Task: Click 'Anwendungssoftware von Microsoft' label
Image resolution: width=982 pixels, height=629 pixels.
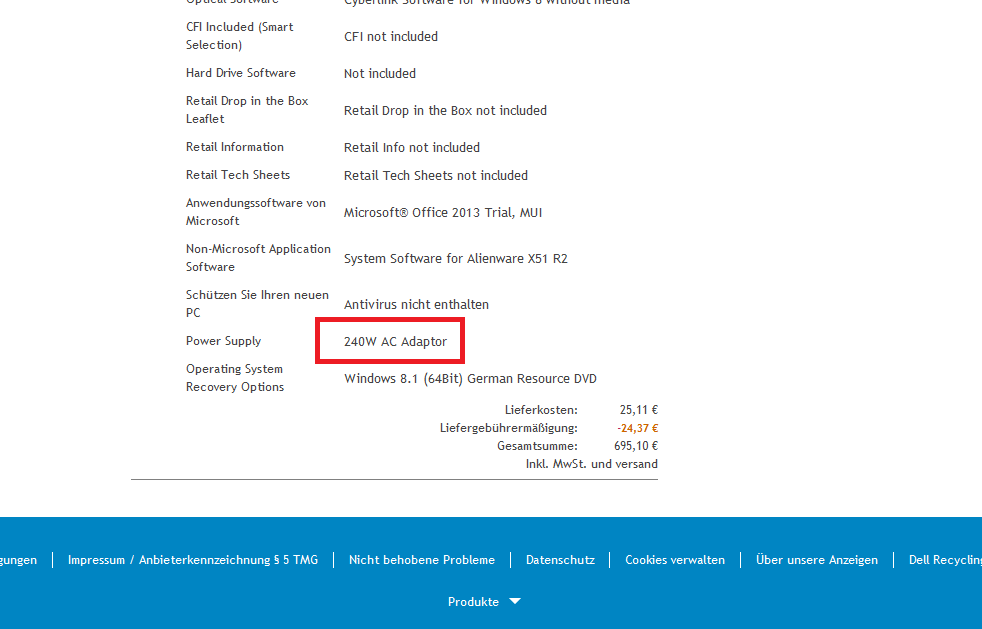Action: [x=256, y=212]
